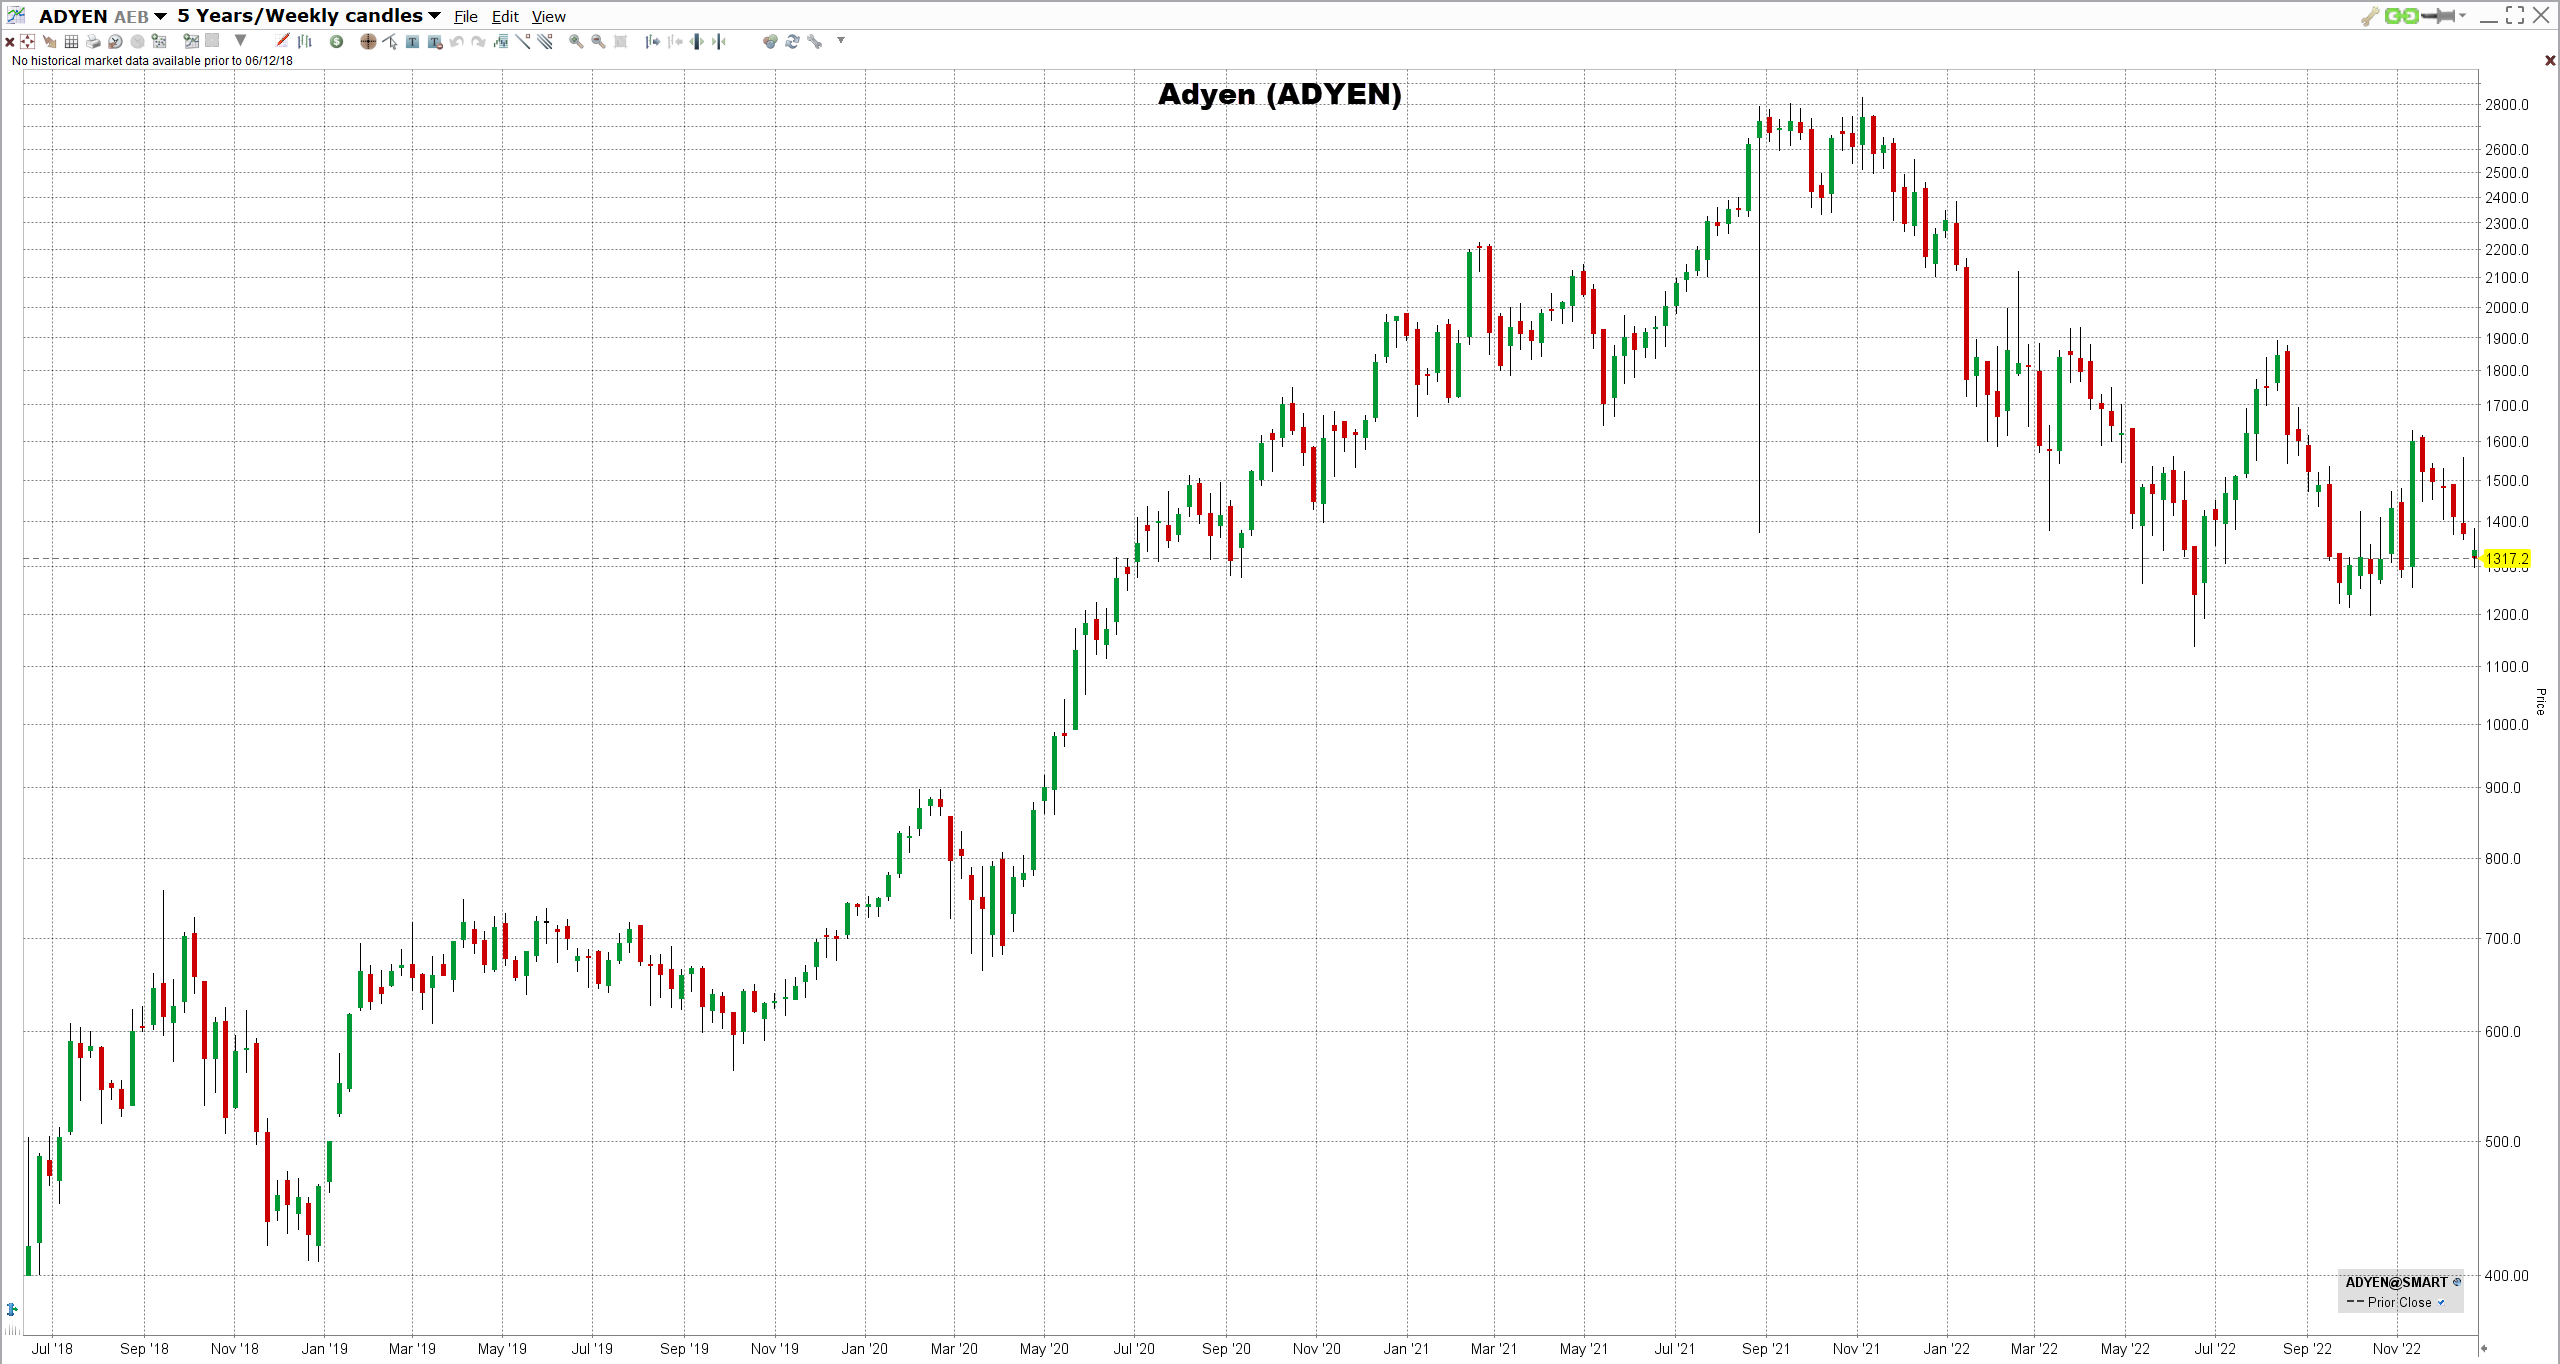The width and height of the screenshot is (2560, 1364).
Task: Open the File menu
Action: 465,17
